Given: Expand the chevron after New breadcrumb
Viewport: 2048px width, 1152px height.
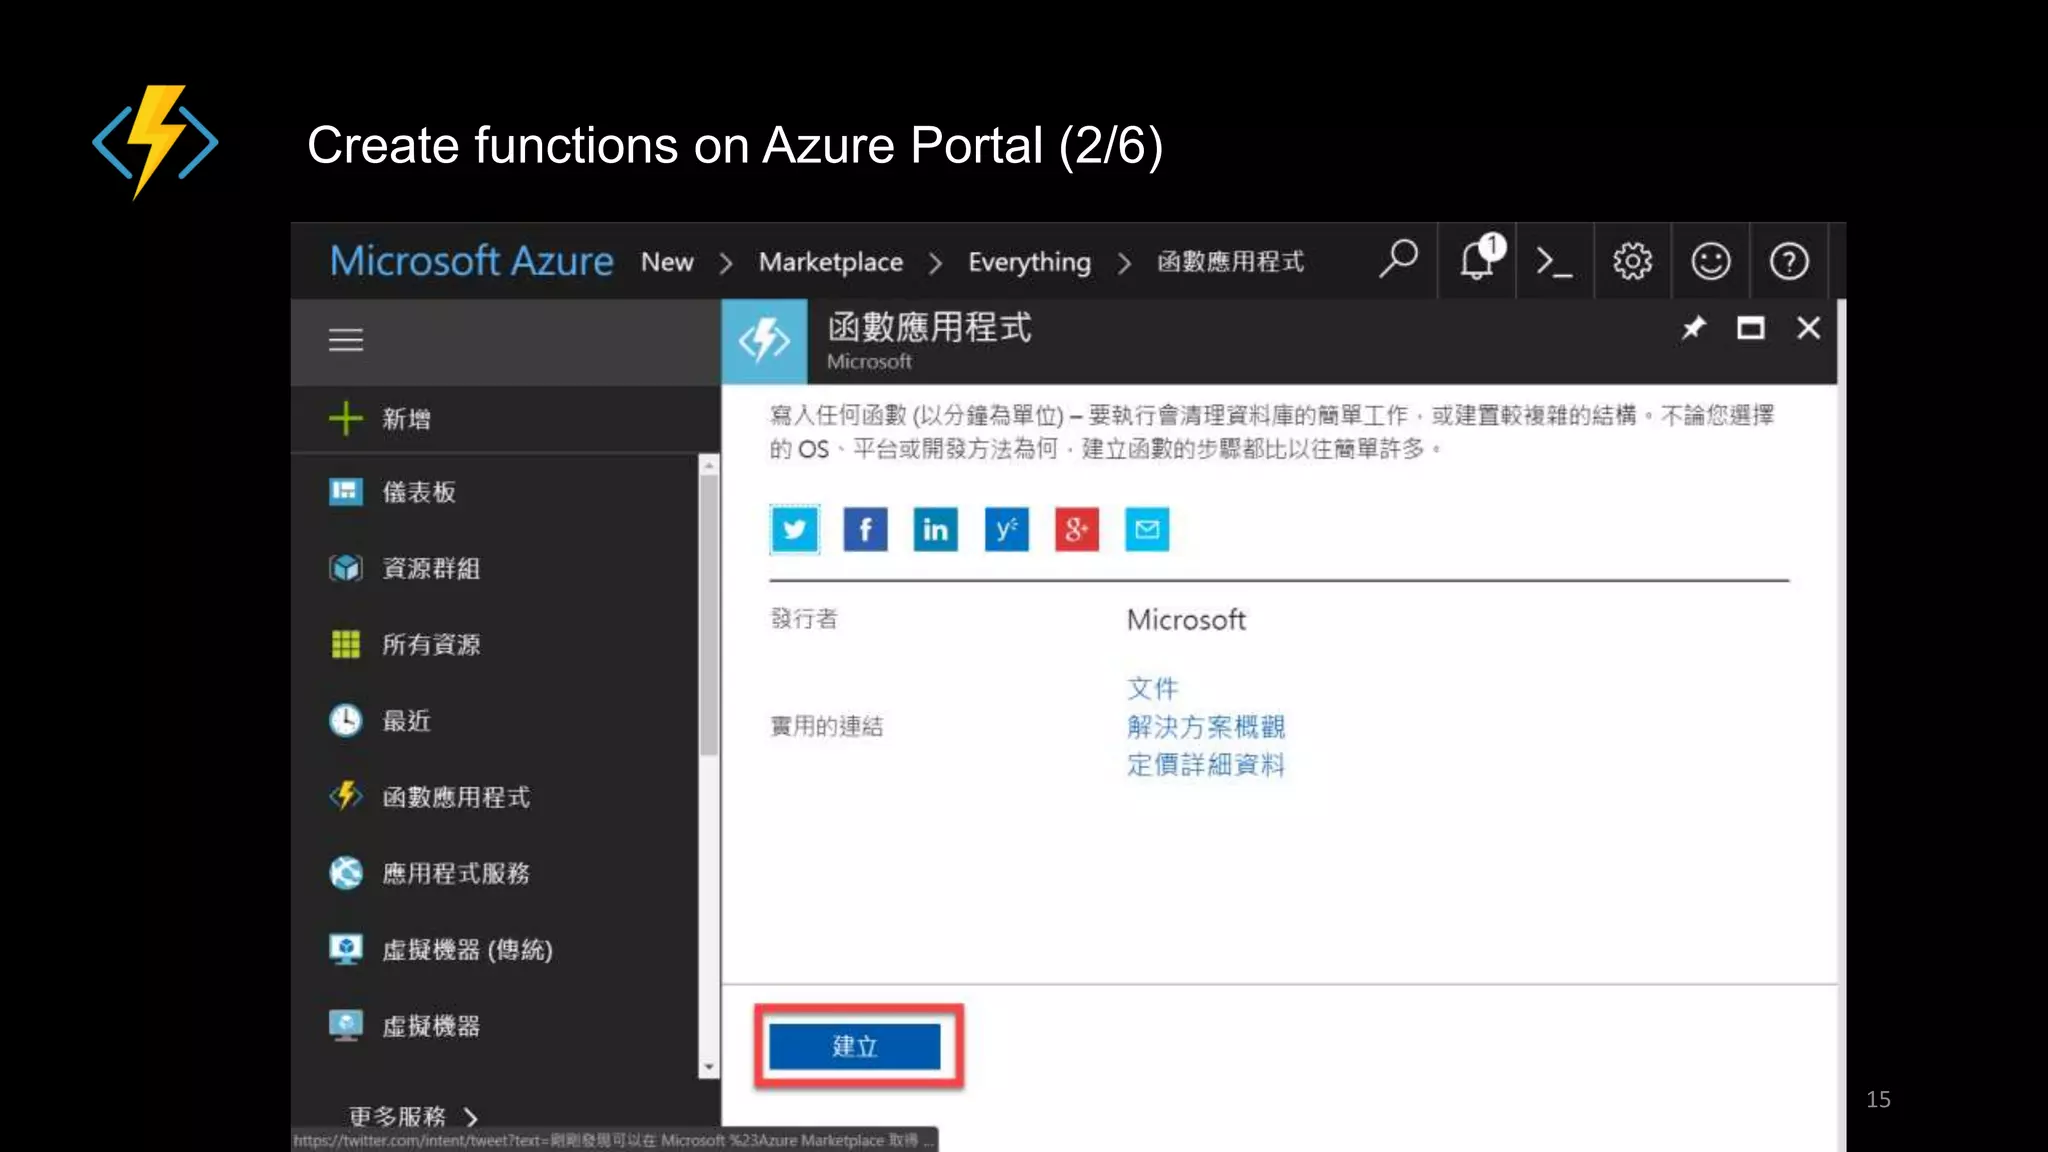Looking at the screenshot, I should (726, 263).
